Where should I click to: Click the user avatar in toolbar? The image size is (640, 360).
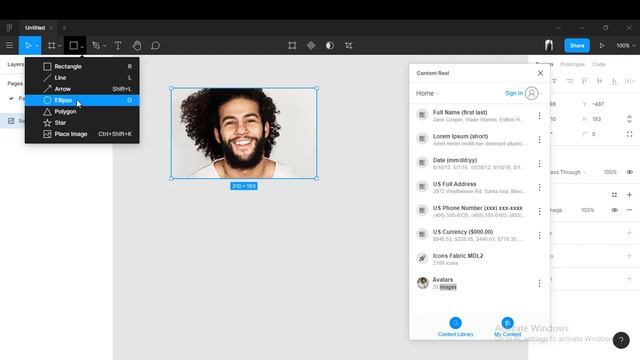click(549, 45)
